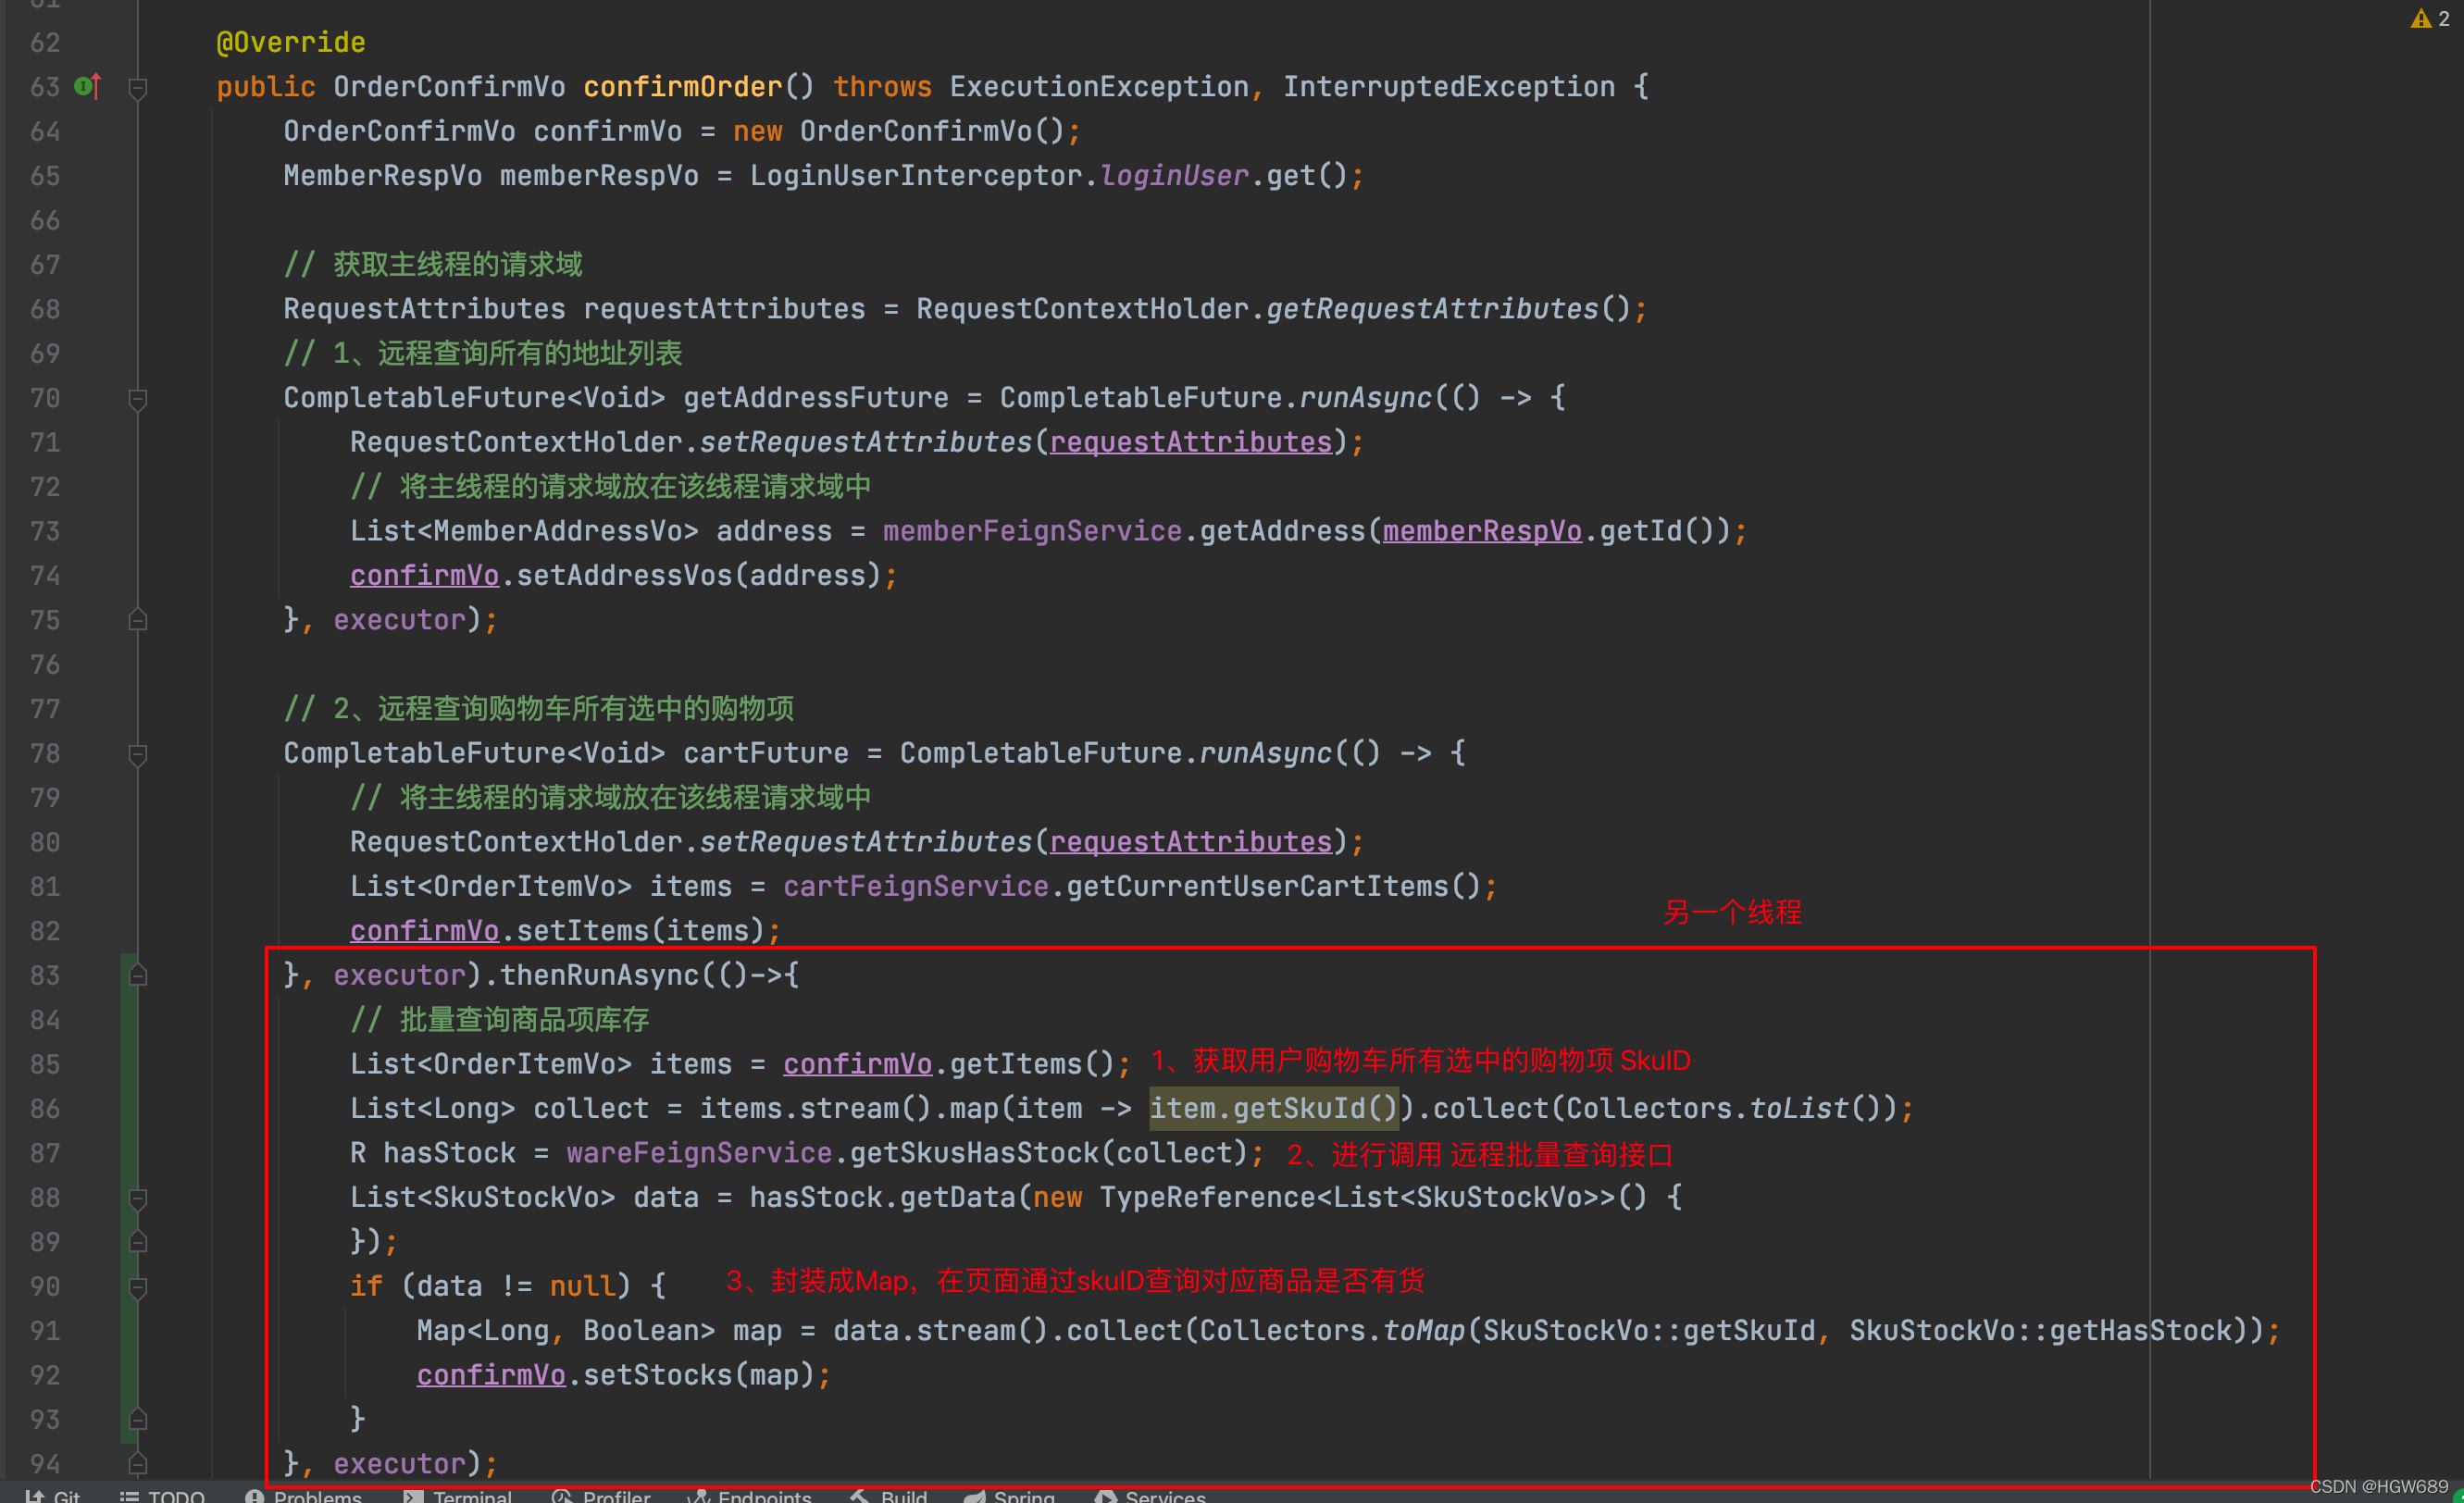This screenshot has height=1503, width=2464.
Task: Click cartFeignService on line 81
Action: (x=916, y=887)
